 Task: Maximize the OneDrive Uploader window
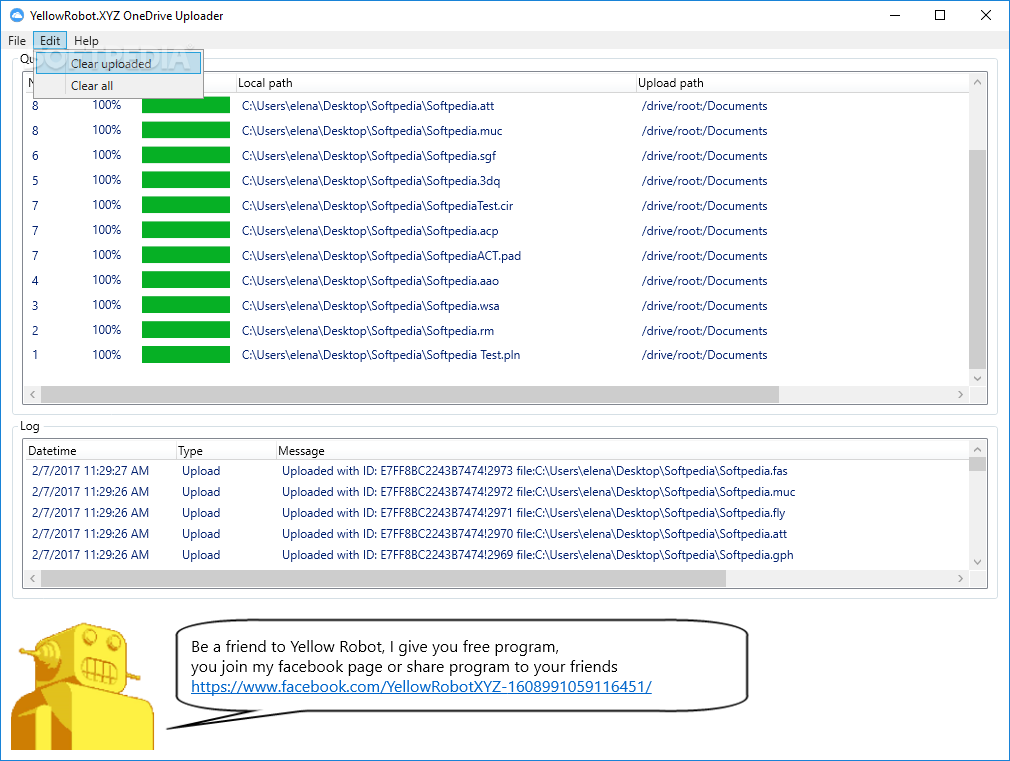pos(940,15)
